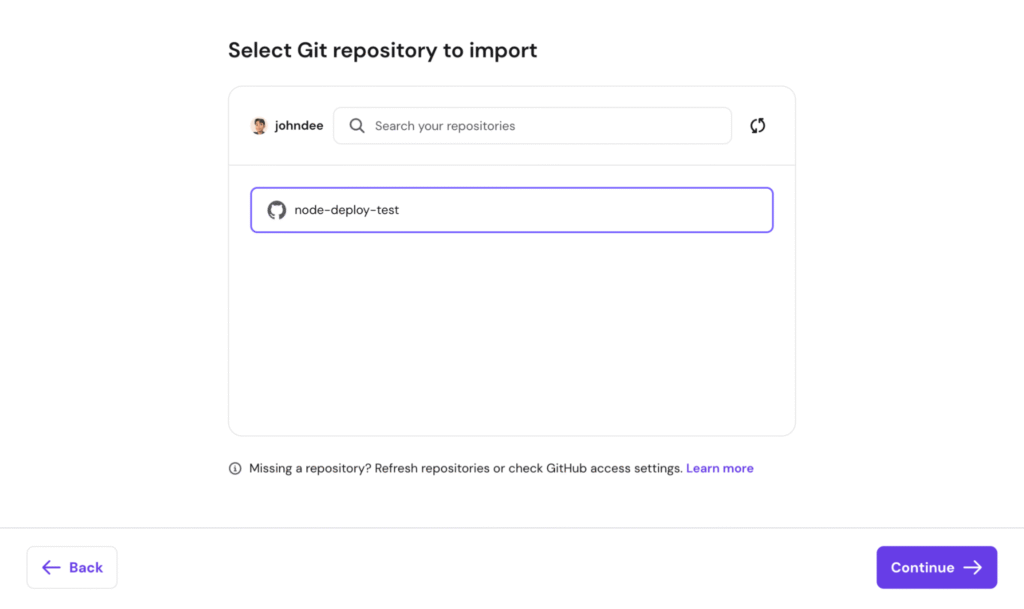The height and width of the screenshot is (609, 1024).
Task: Click the refresh repositories icon
Action: click(x=757, y=125)
